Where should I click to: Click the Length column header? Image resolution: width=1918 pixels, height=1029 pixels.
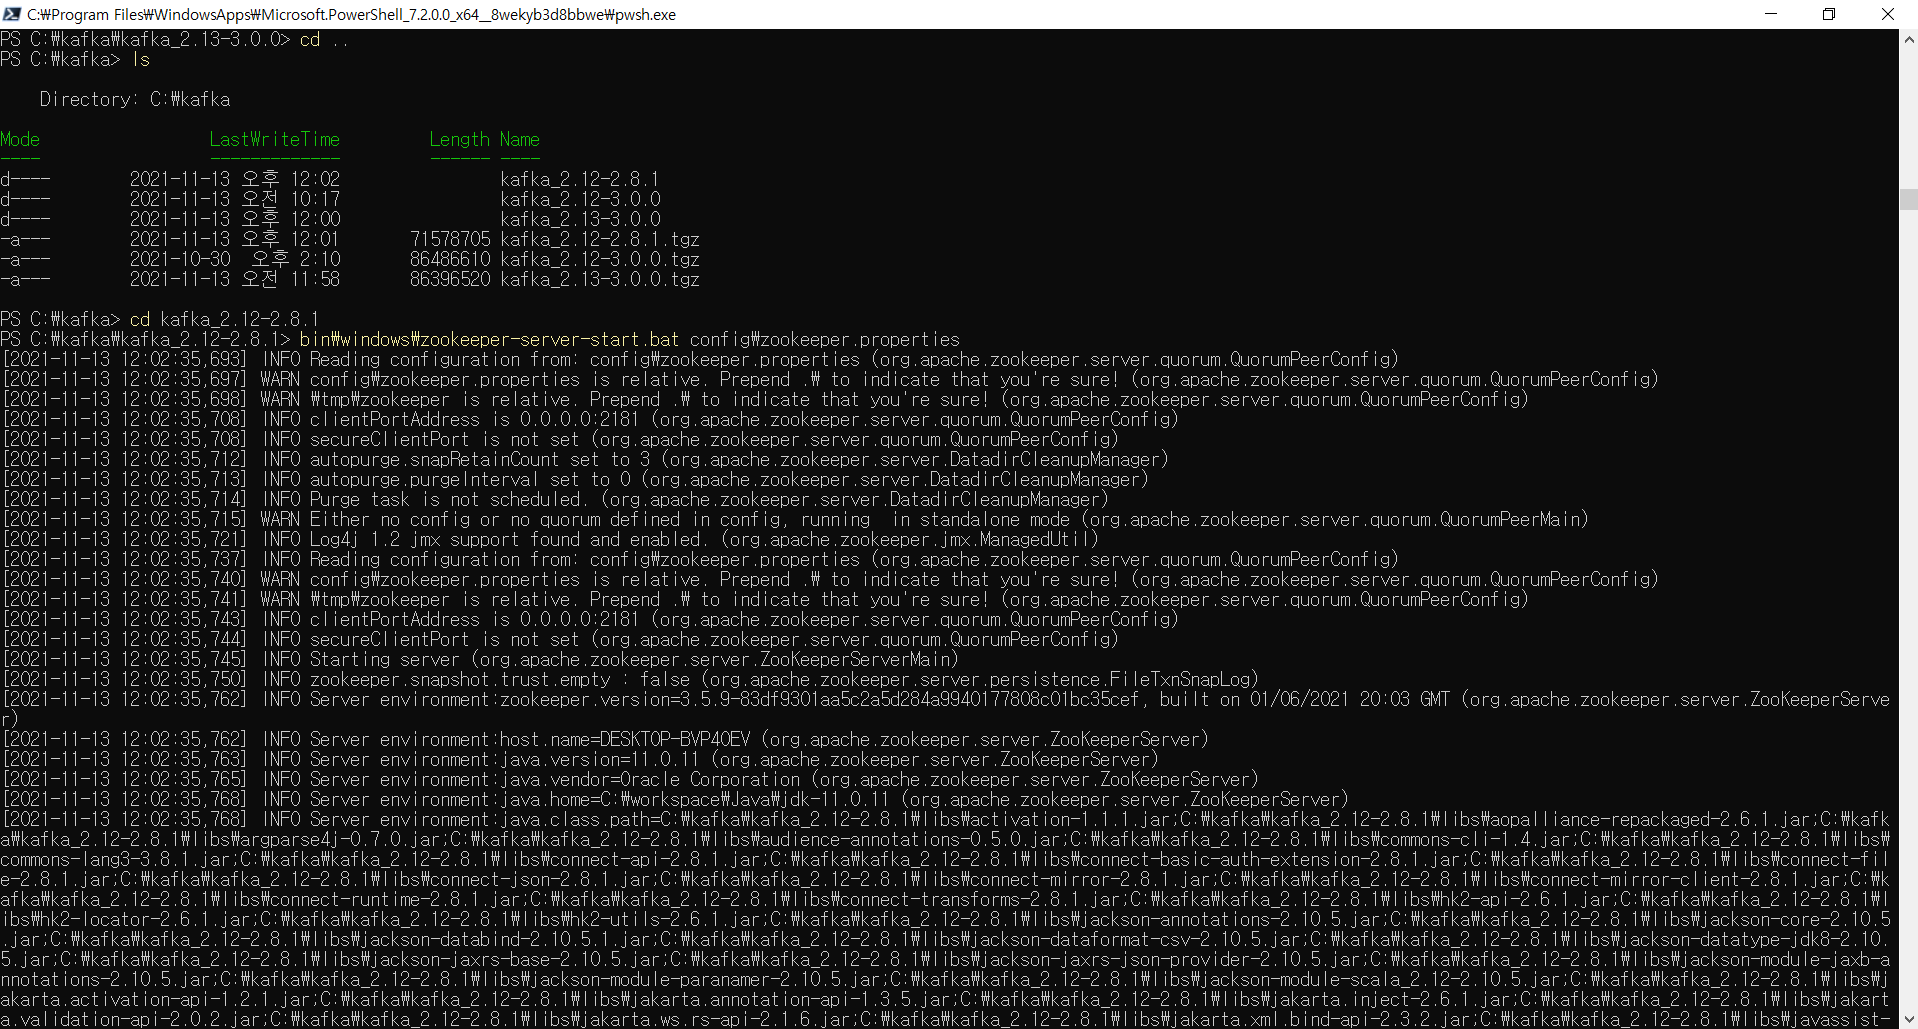point(460,139)
